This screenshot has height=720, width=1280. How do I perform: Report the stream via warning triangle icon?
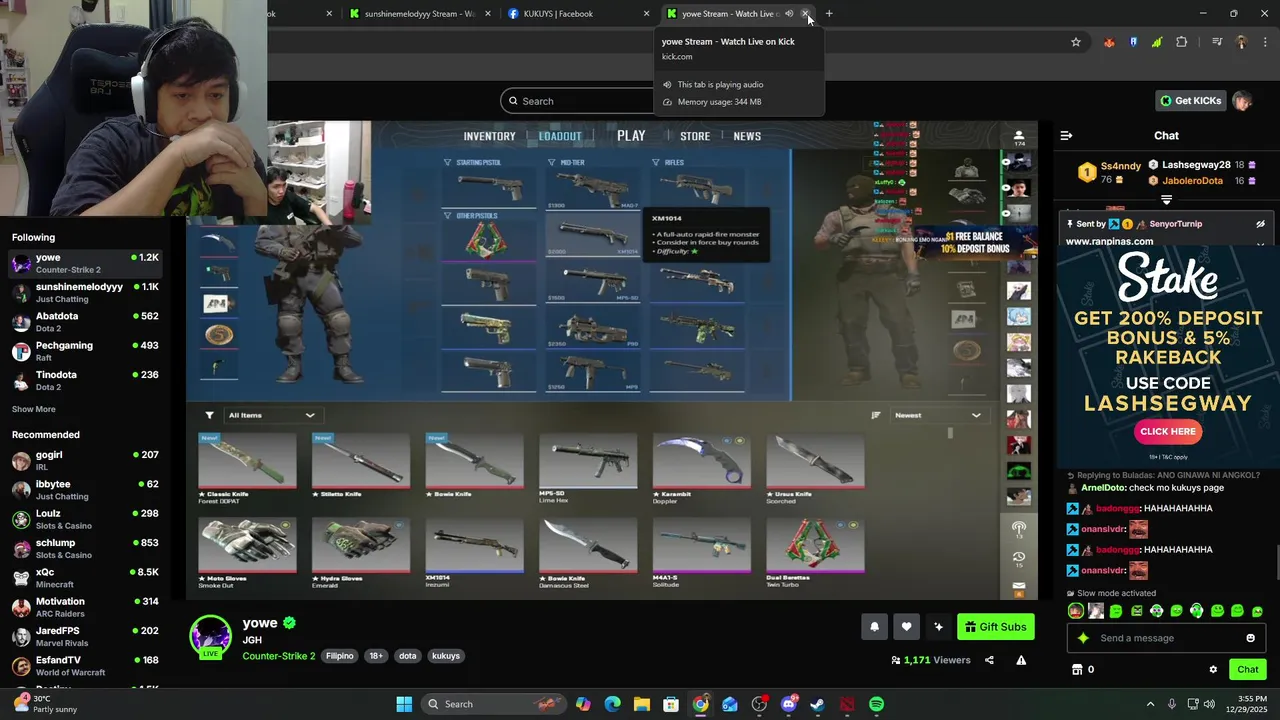point(1021,660)
